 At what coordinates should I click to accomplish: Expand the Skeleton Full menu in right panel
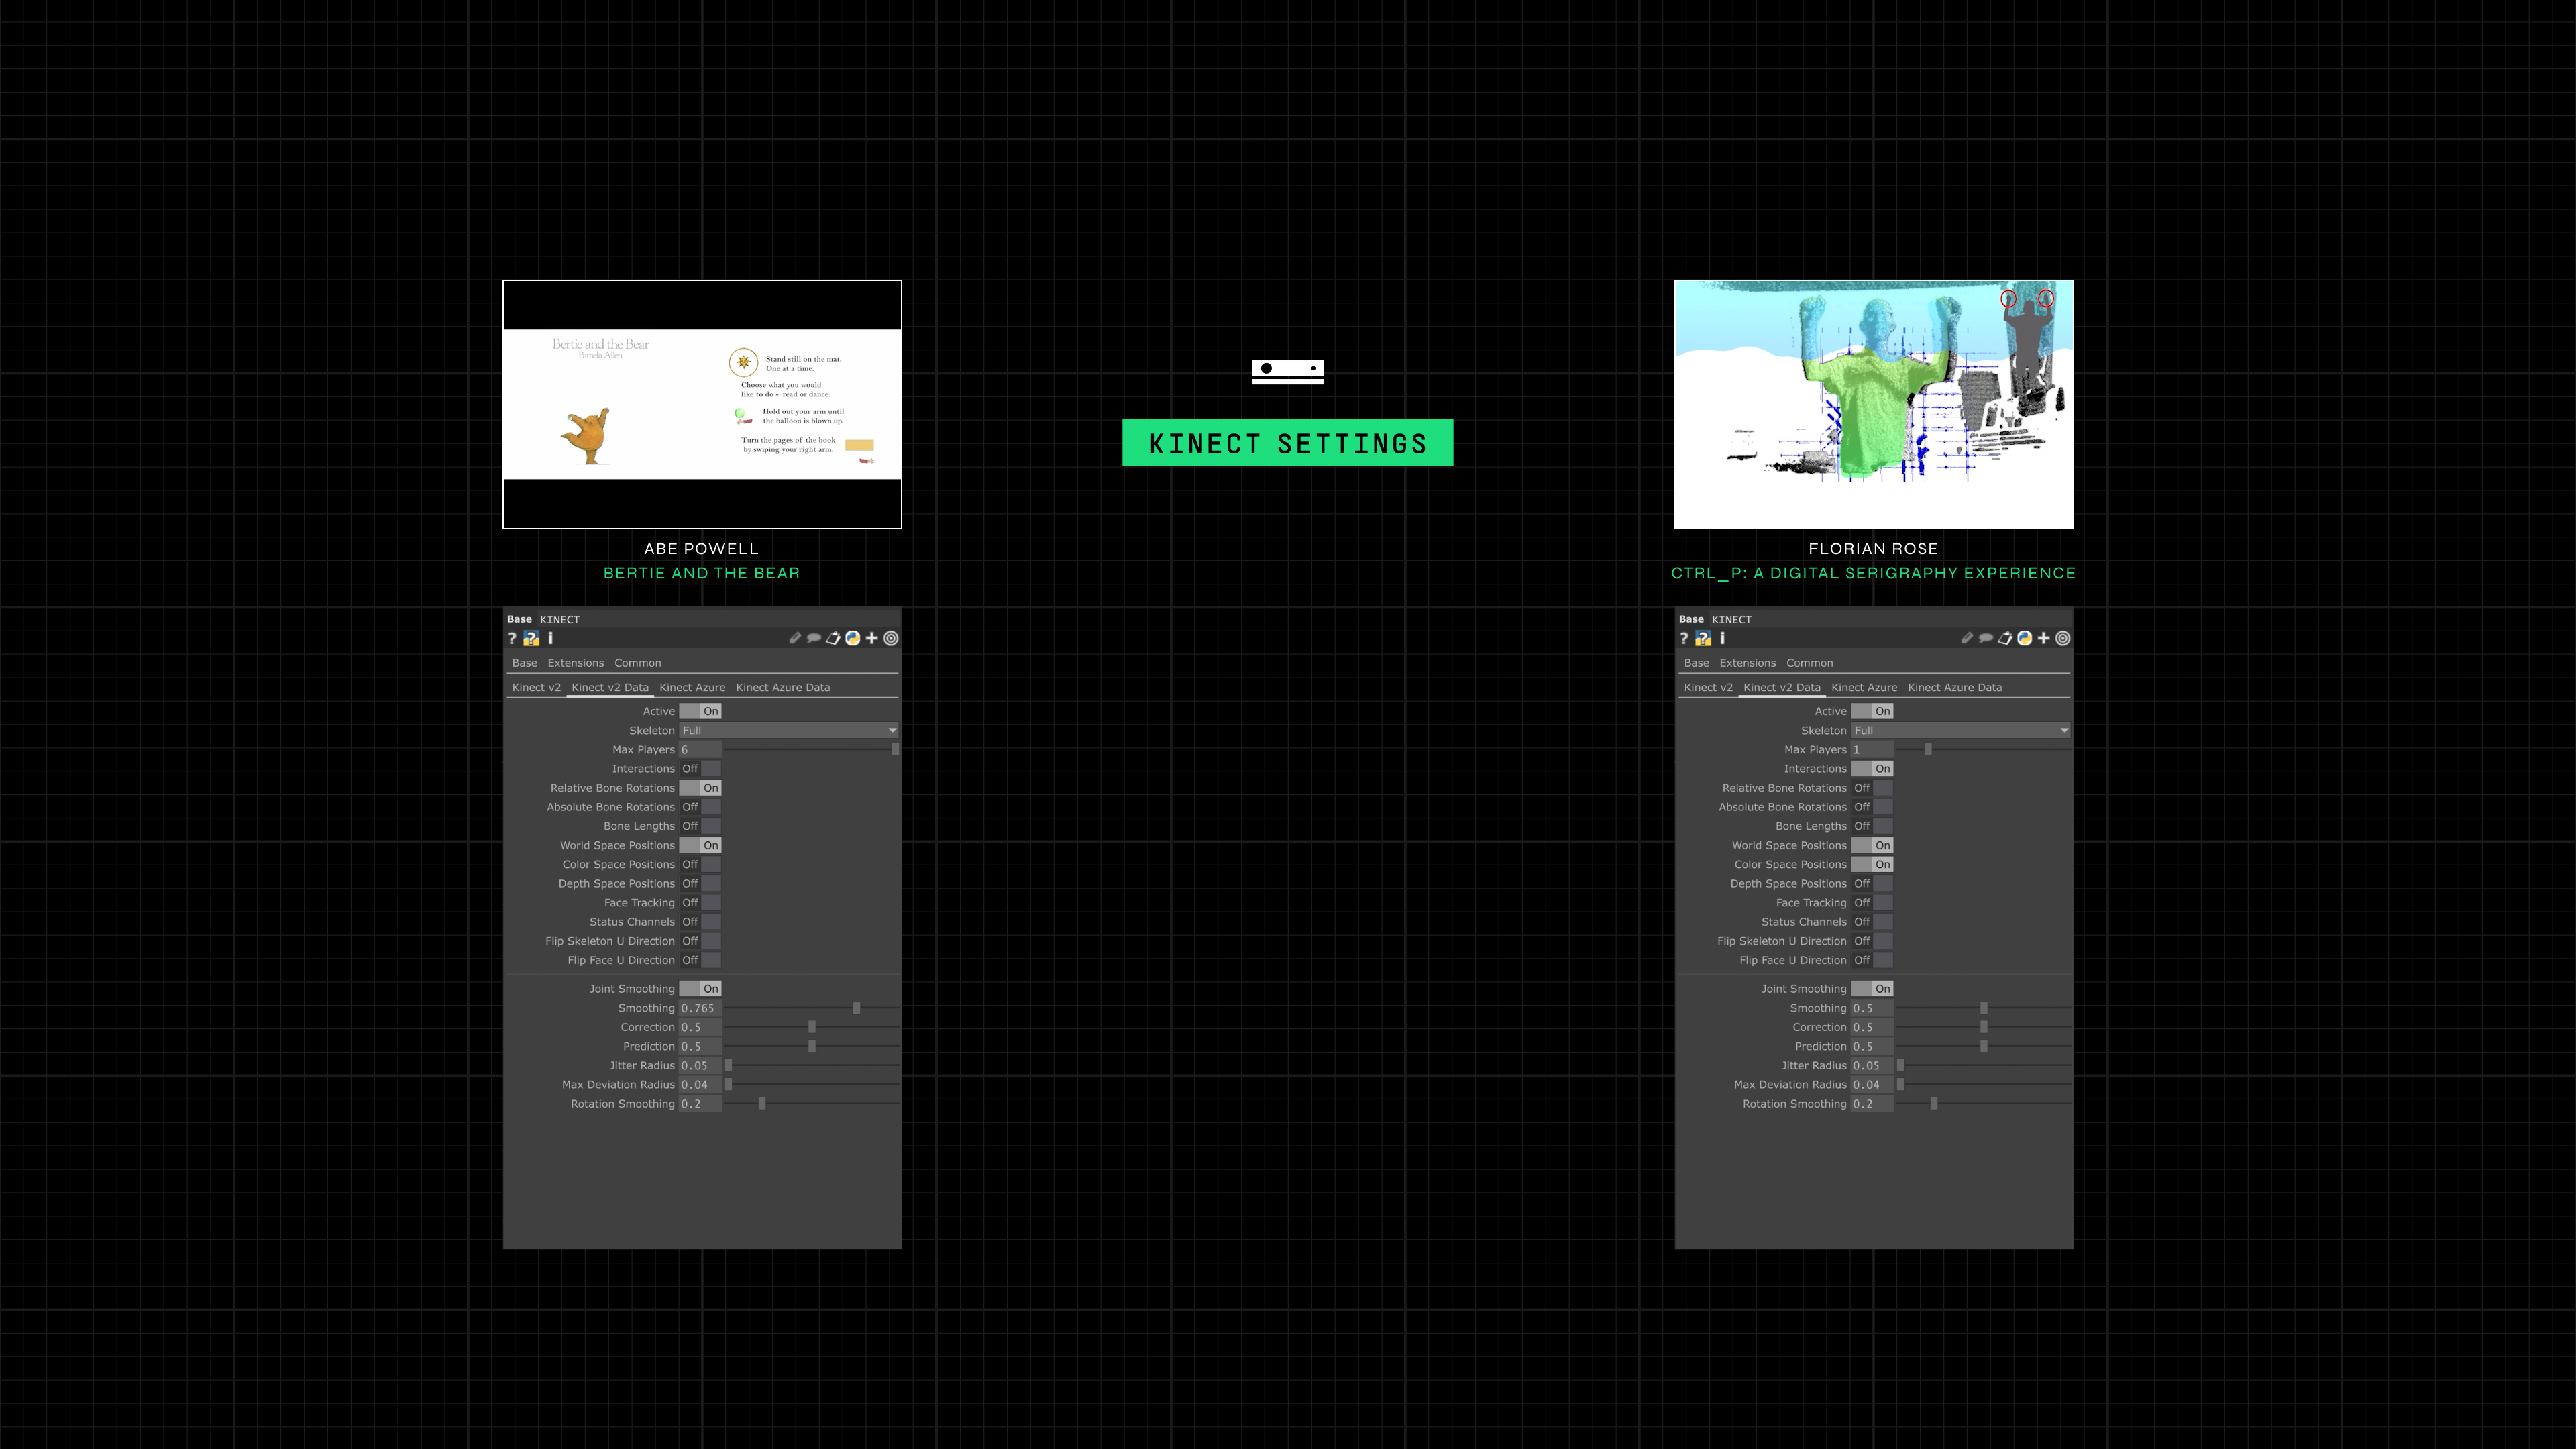tap(1960, 731)
